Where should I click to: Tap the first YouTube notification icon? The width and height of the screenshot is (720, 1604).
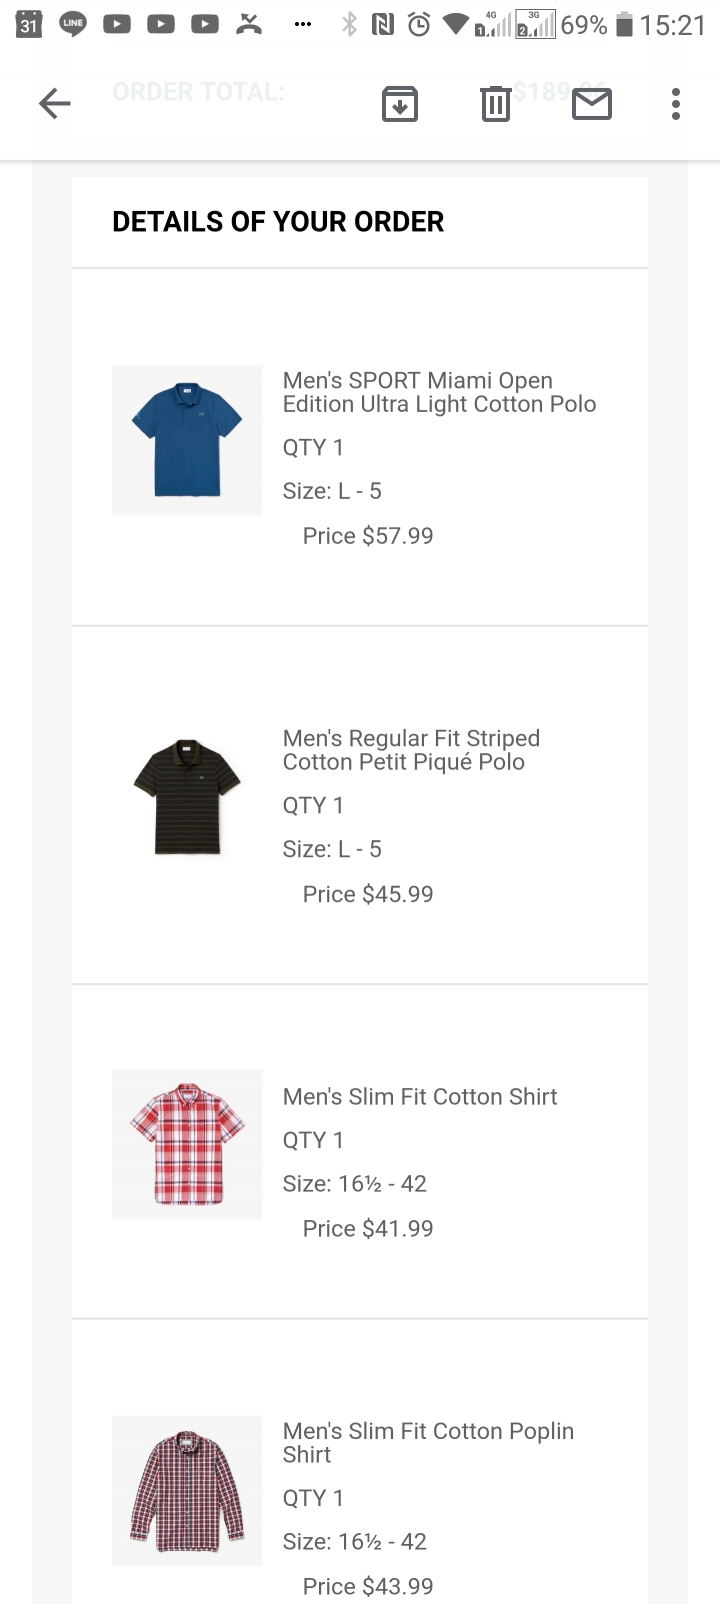point(117,25)
